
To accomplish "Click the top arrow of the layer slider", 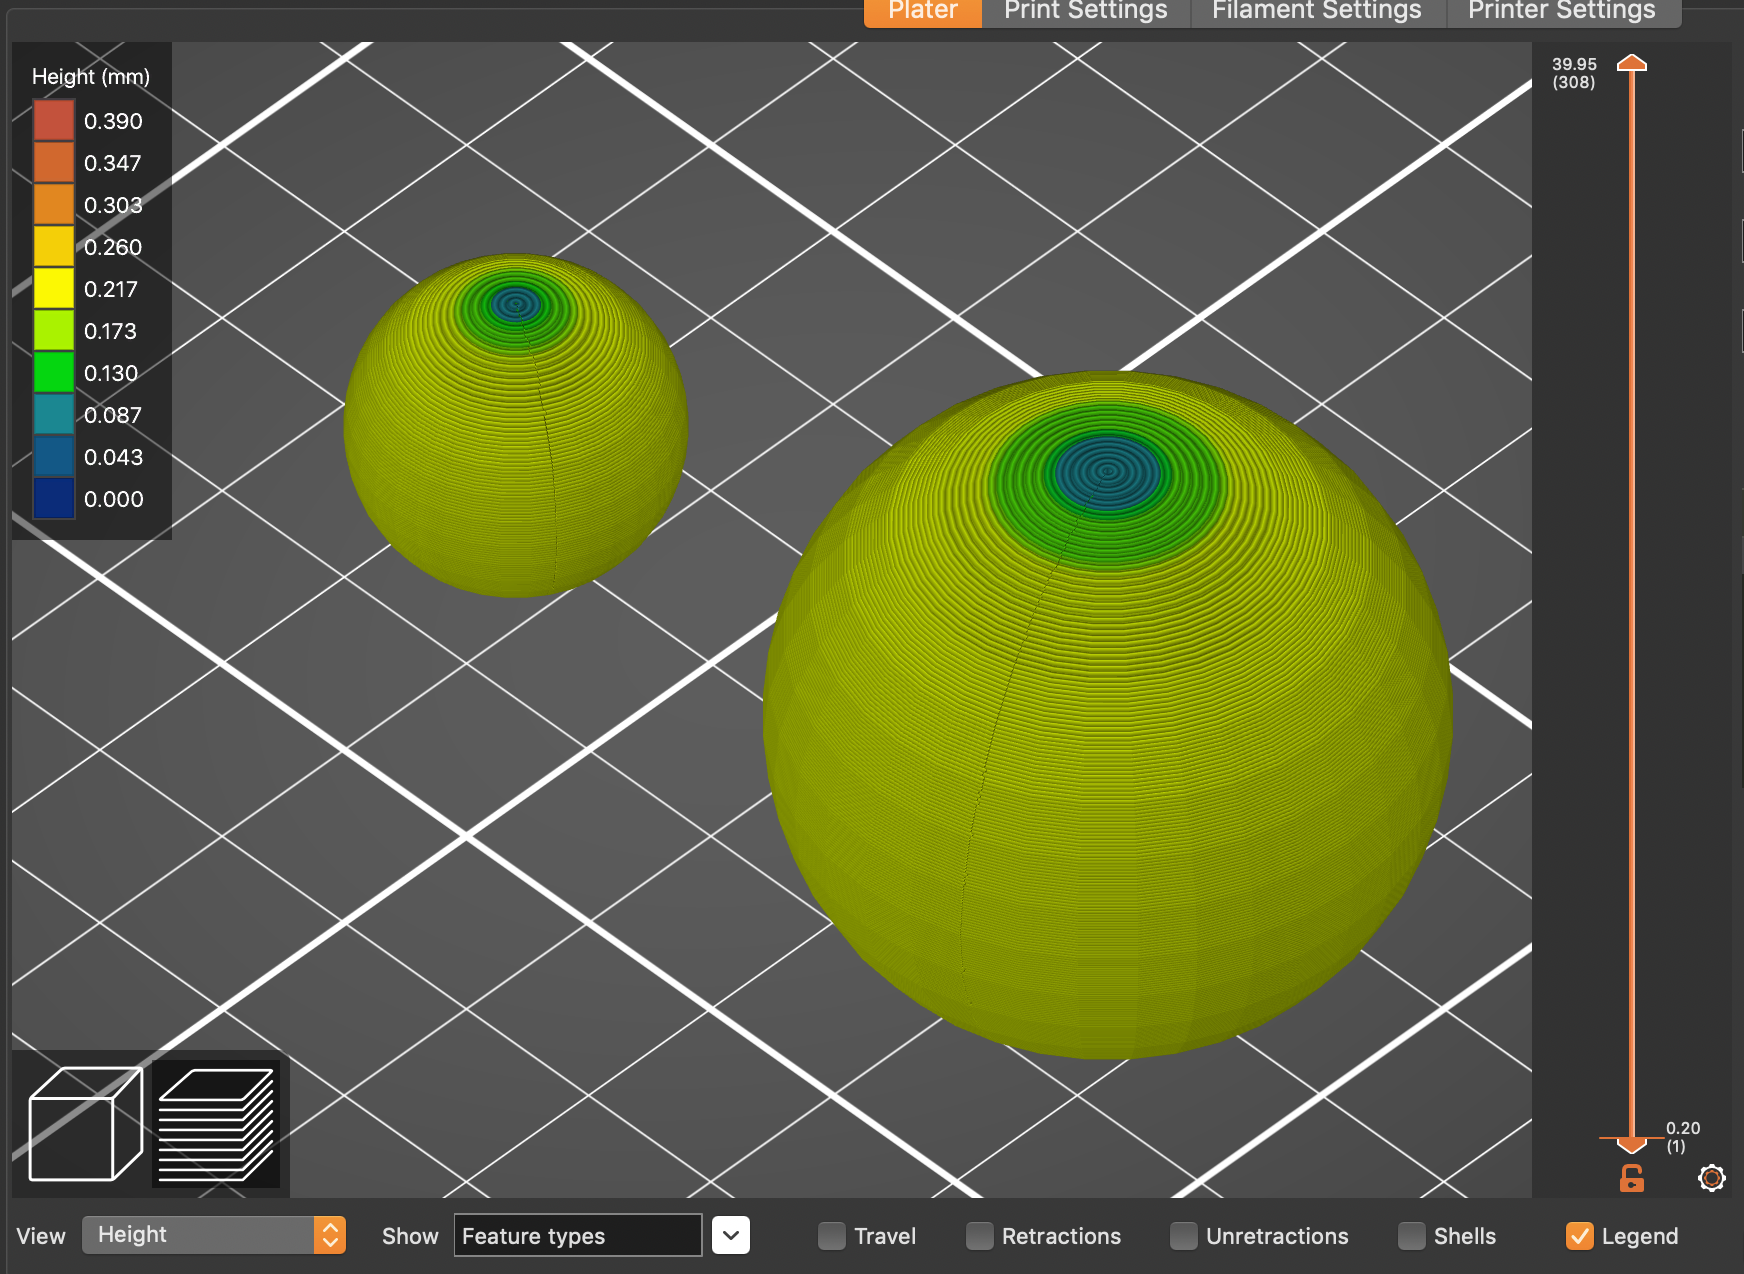I will pos(1634,65).
